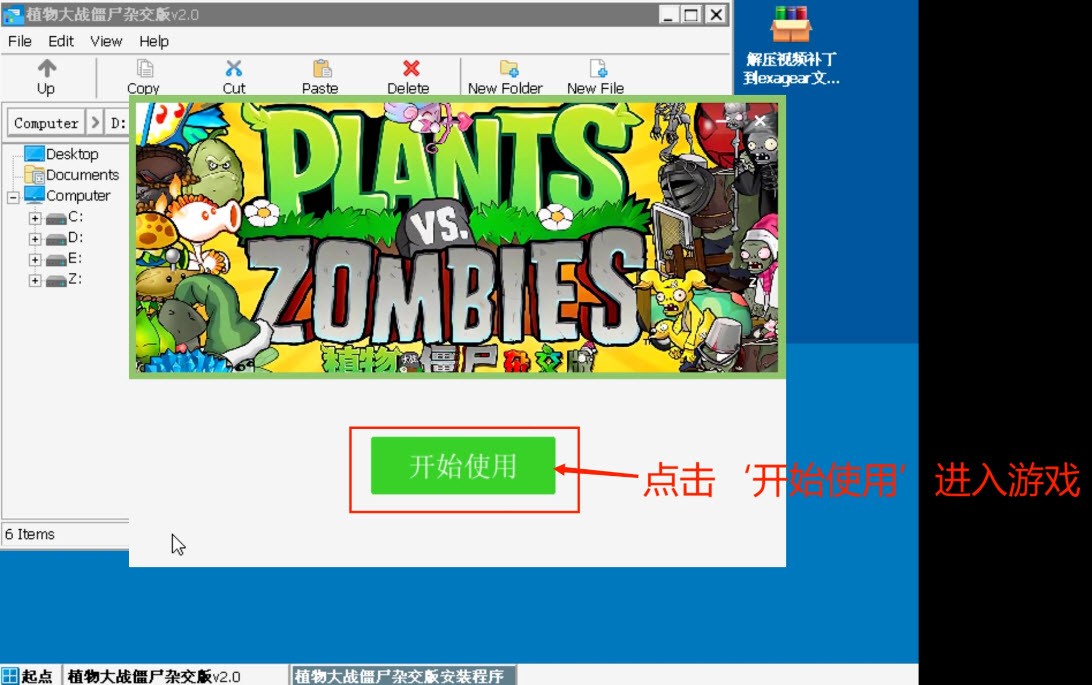Select Documents in the folder tree
Image resolution: width=1092 pixels, height=685 pixels.
tap(82, 175)
